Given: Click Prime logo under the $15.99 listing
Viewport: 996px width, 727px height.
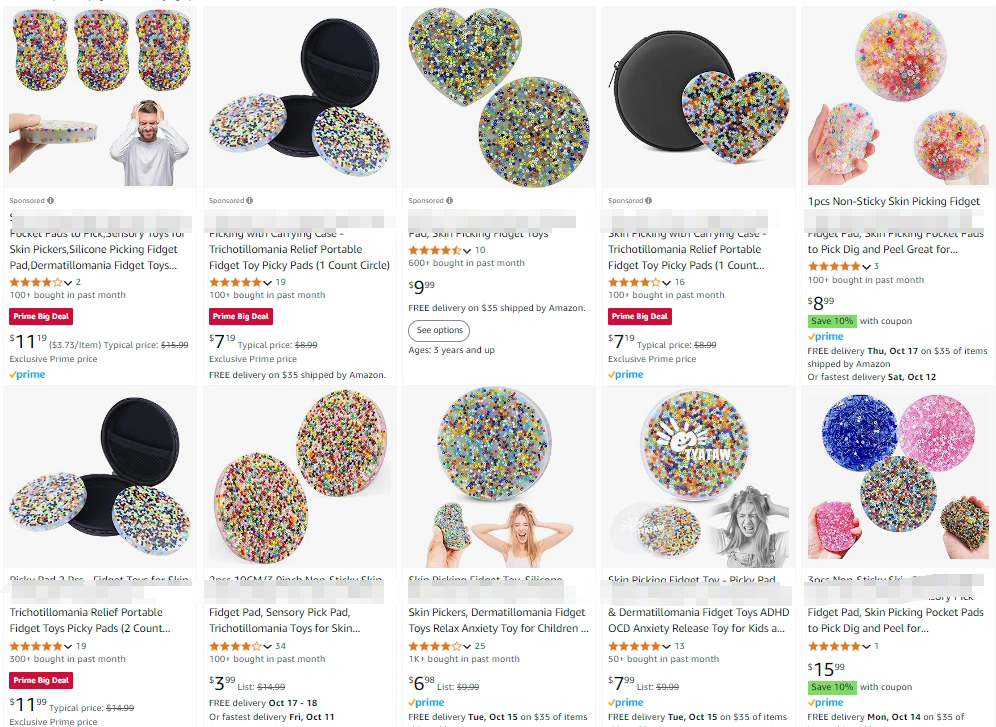Looking at the screenshot, I should tap(826, 703).
